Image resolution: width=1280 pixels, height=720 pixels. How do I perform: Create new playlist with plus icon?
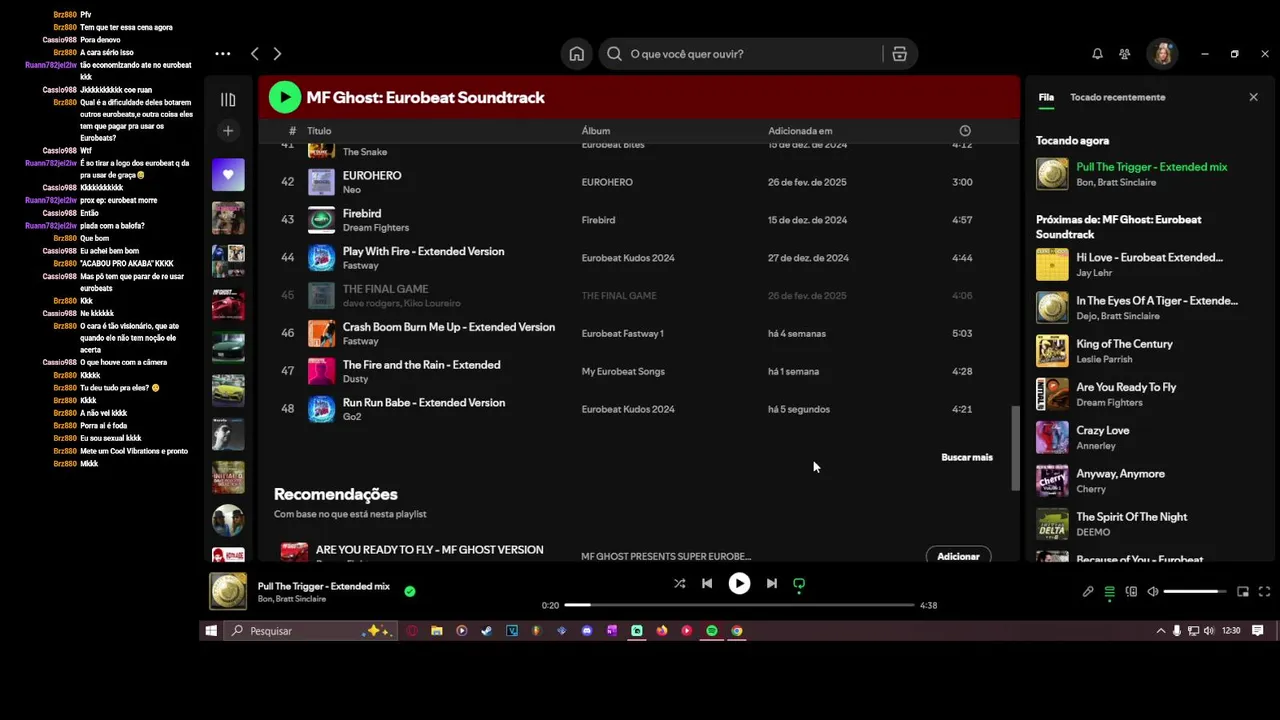coord(228,131)
